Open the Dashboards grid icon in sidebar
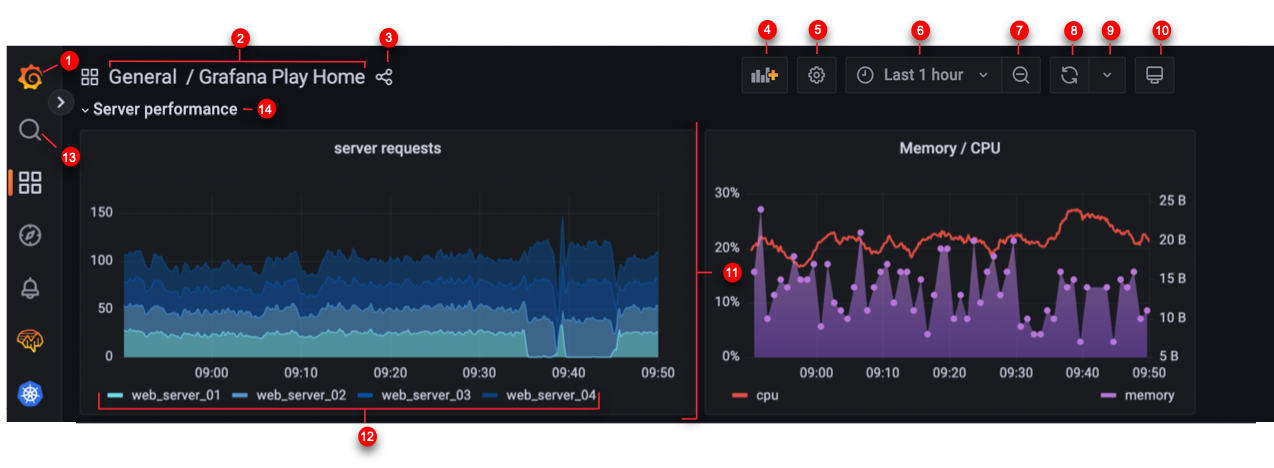The width and height of the screenshot is (1274, 468). 30,183
